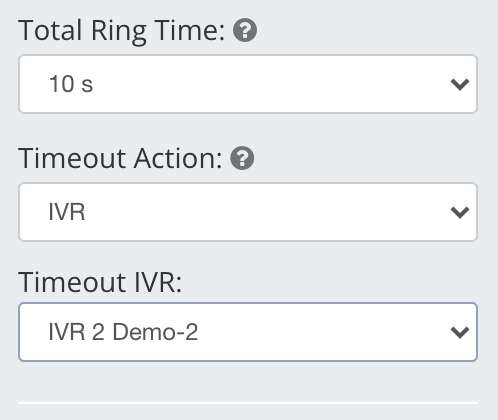This screenshot has width=498, height=420.
Task: Show the tooltip for ring time help
Action: (245, 30)
